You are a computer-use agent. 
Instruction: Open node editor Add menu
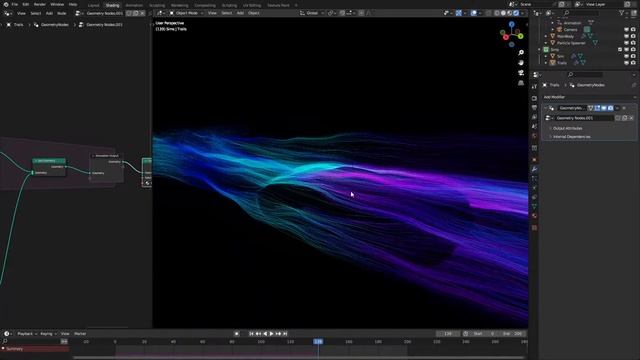pyautogui.click(x=49, y=13)
